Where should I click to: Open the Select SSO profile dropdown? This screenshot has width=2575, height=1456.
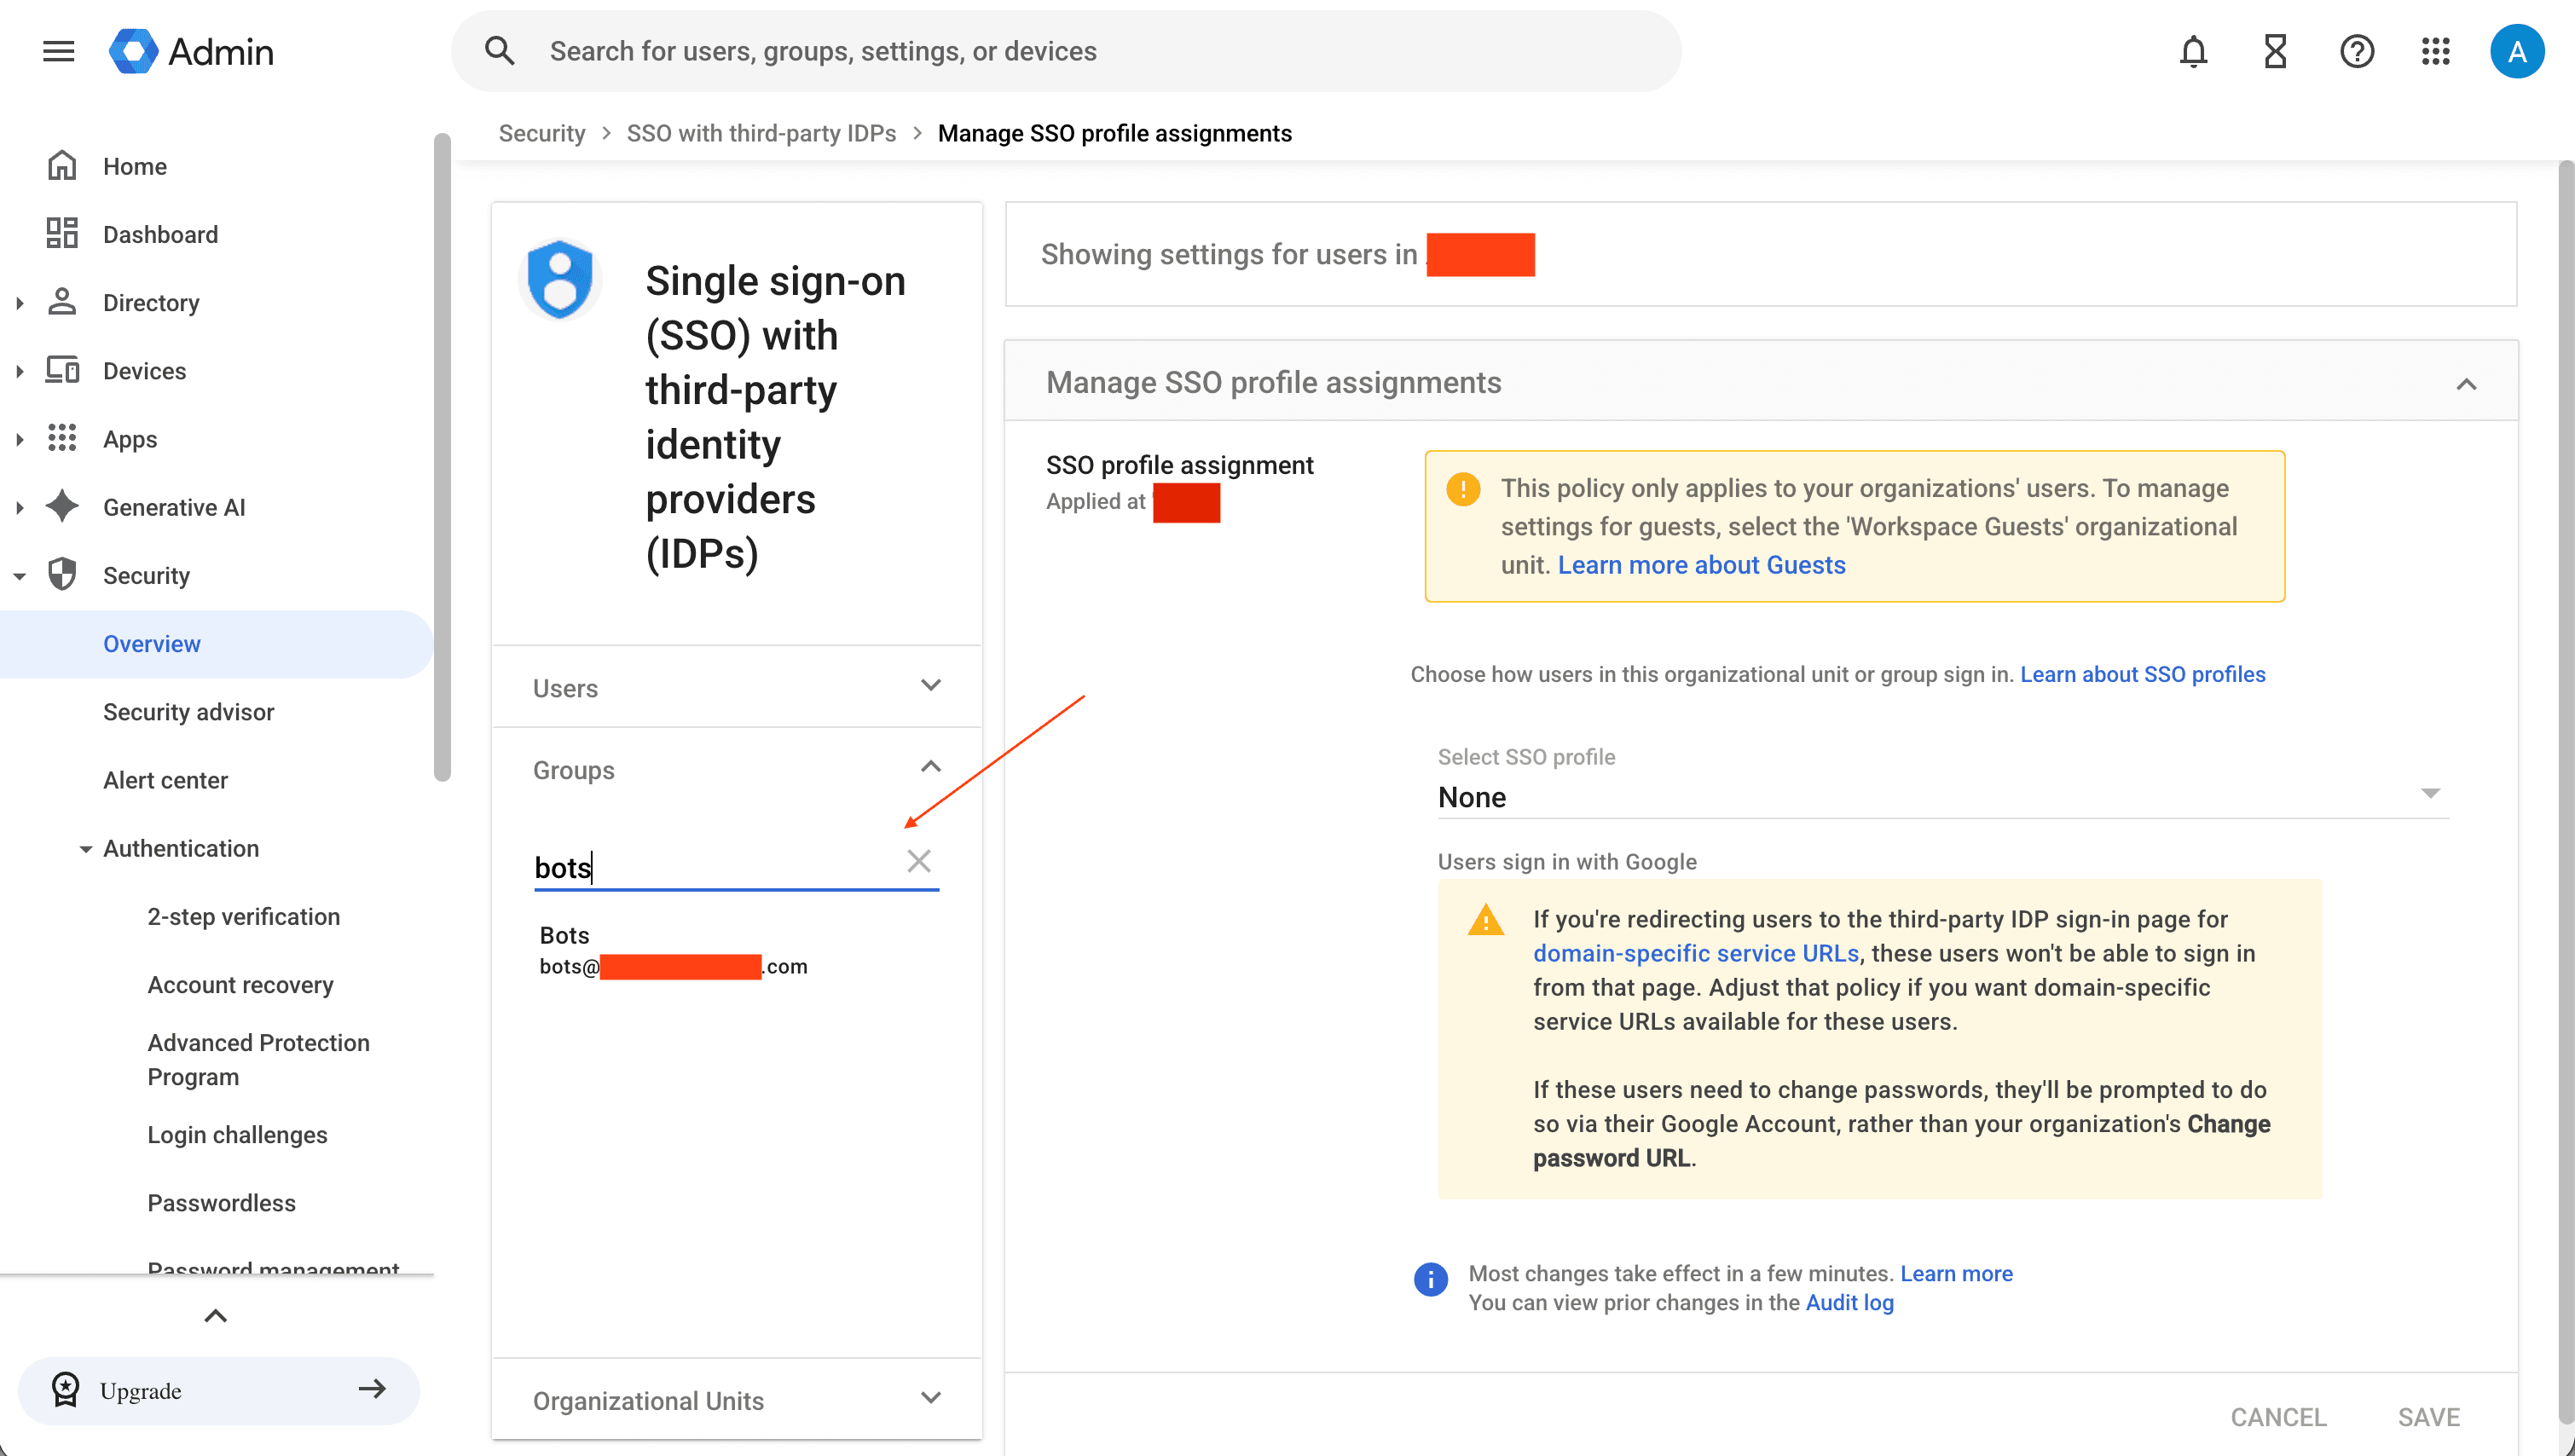1942,796
